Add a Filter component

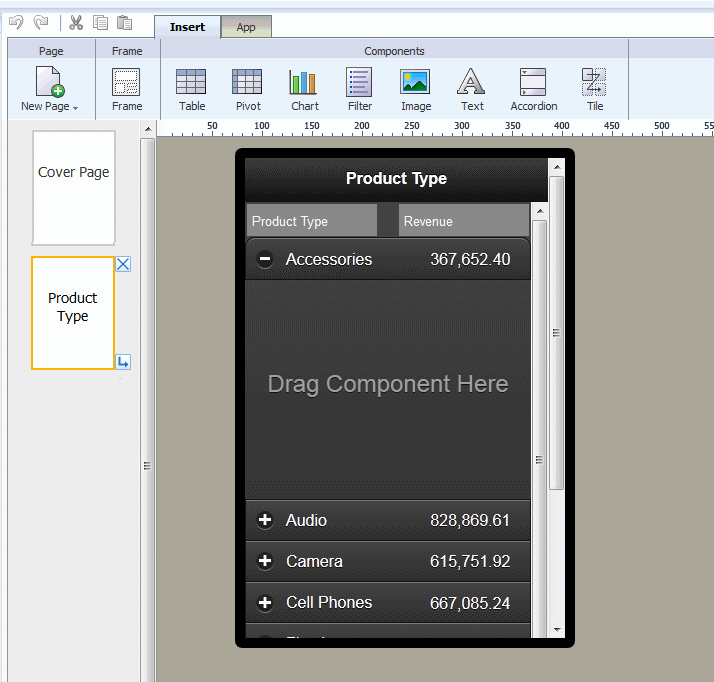point(359,89)
